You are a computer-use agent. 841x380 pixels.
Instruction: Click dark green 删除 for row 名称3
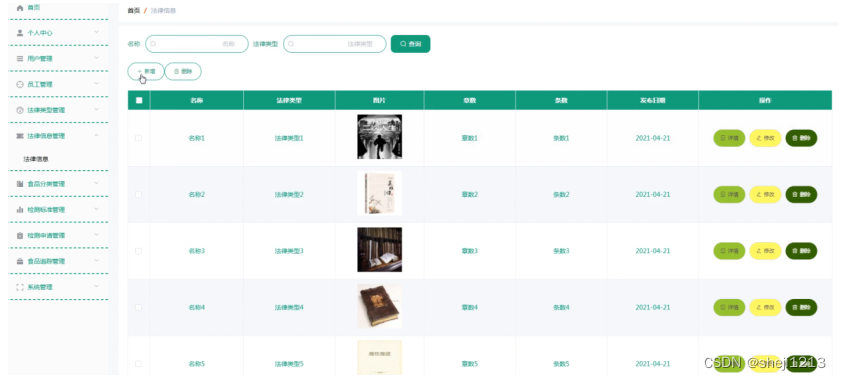tap(801, 251)
